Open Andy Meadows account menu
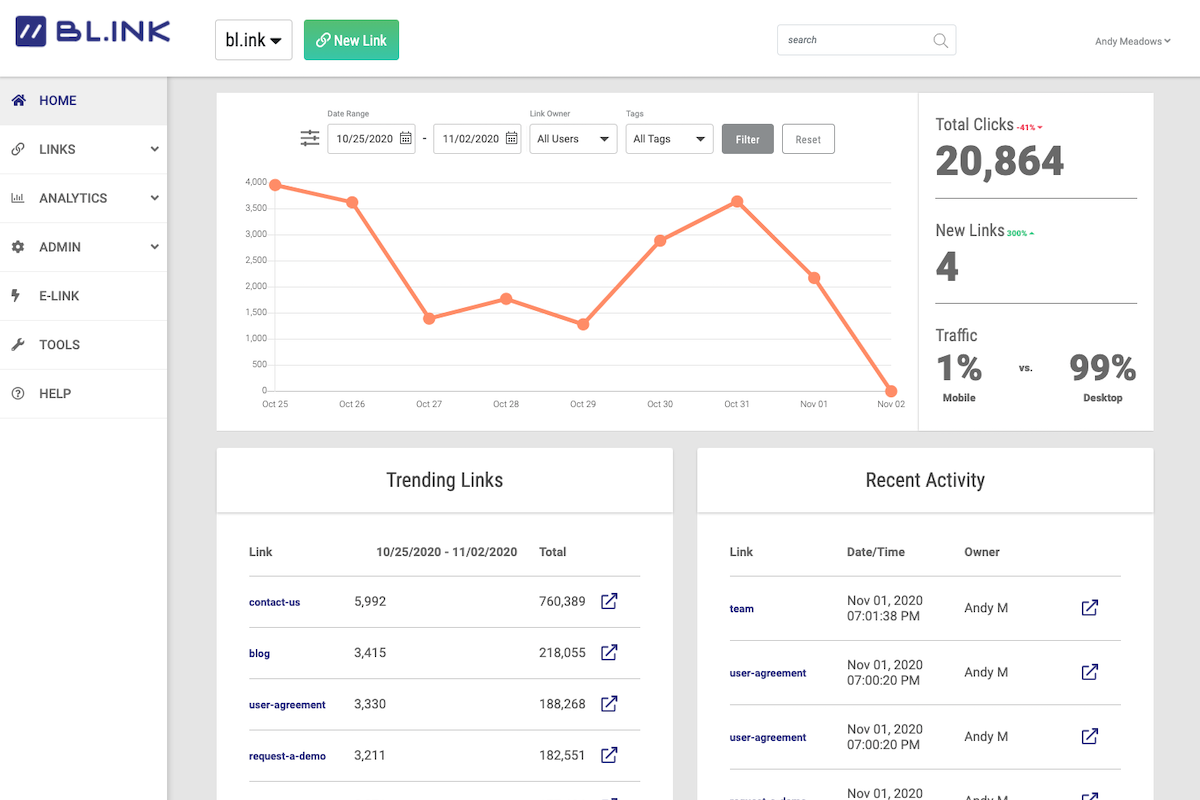The width and height of the screenshot is (1200, 800). tap(1132, 41)
